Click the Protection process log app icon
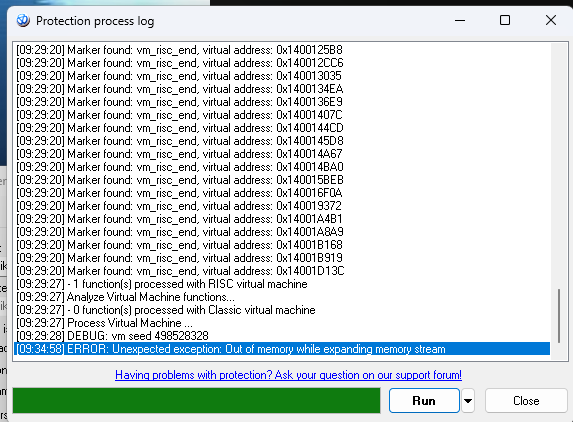Viewport: 573px width, 422px height. [x=23, y=20]
